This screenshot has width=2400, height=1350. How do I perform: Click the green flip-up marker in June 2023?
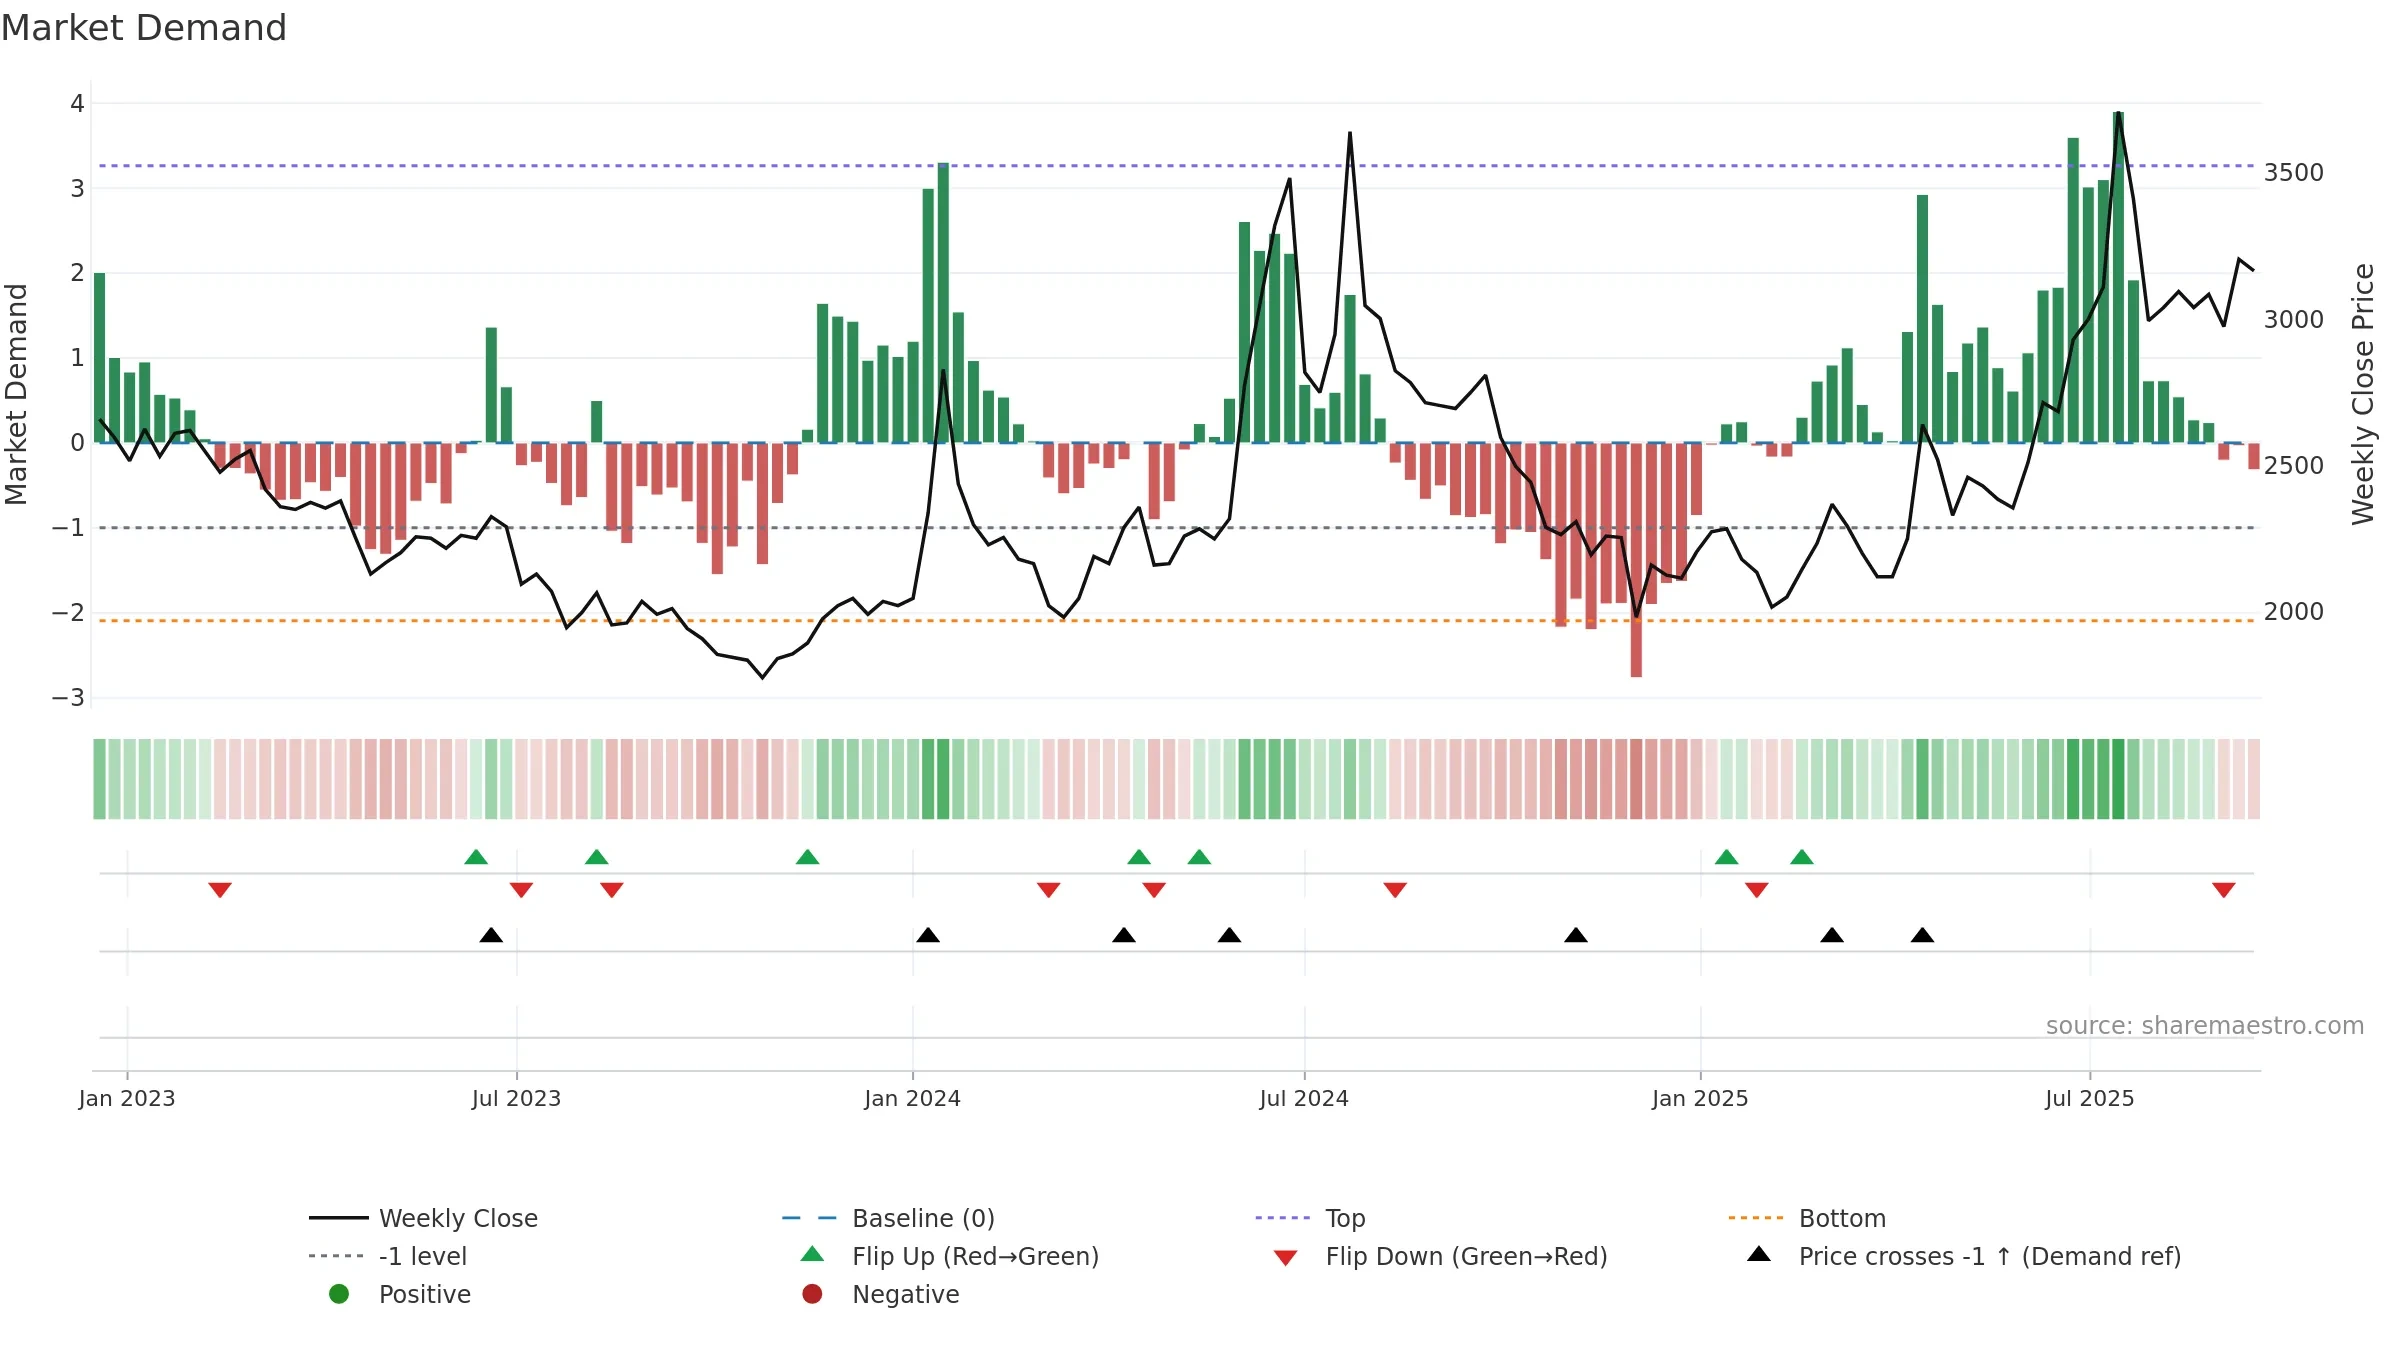476,857
